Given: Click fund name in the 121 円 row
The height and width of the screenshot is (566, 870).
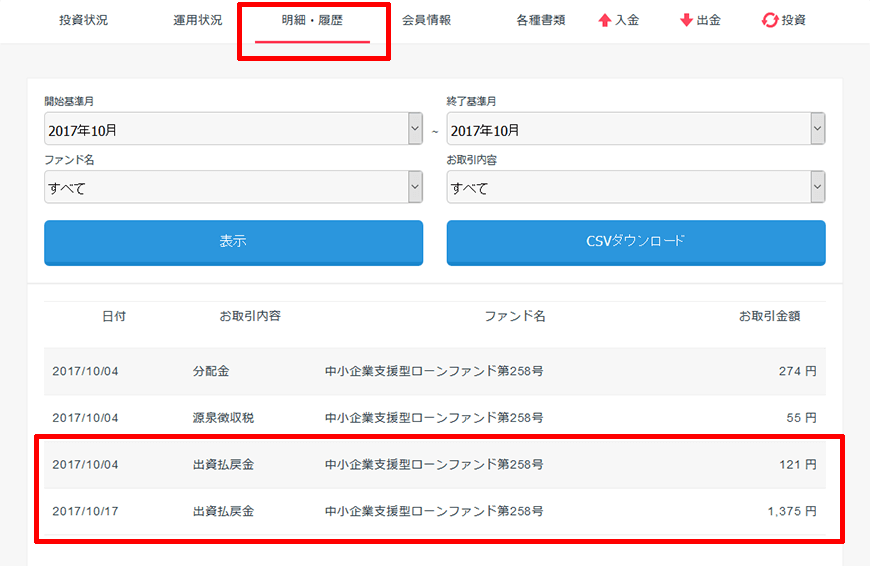Looking at the screenshot, I should pos(434,464).
